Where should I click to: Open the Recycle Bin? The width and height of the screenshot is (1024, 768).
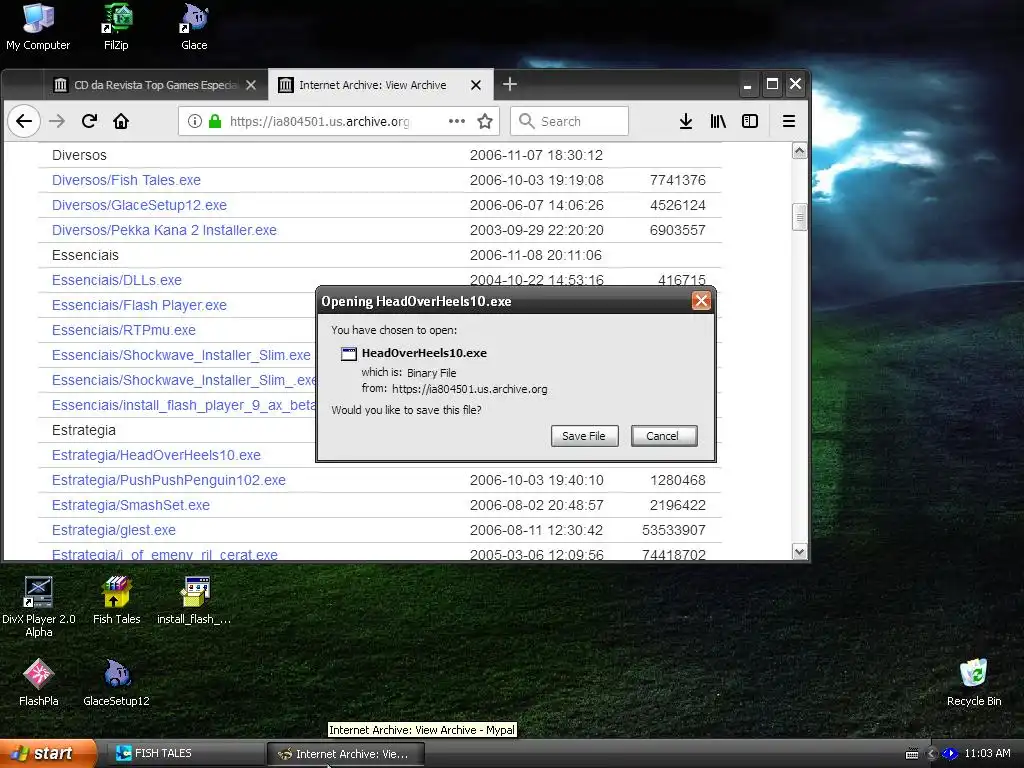[974, 682]
